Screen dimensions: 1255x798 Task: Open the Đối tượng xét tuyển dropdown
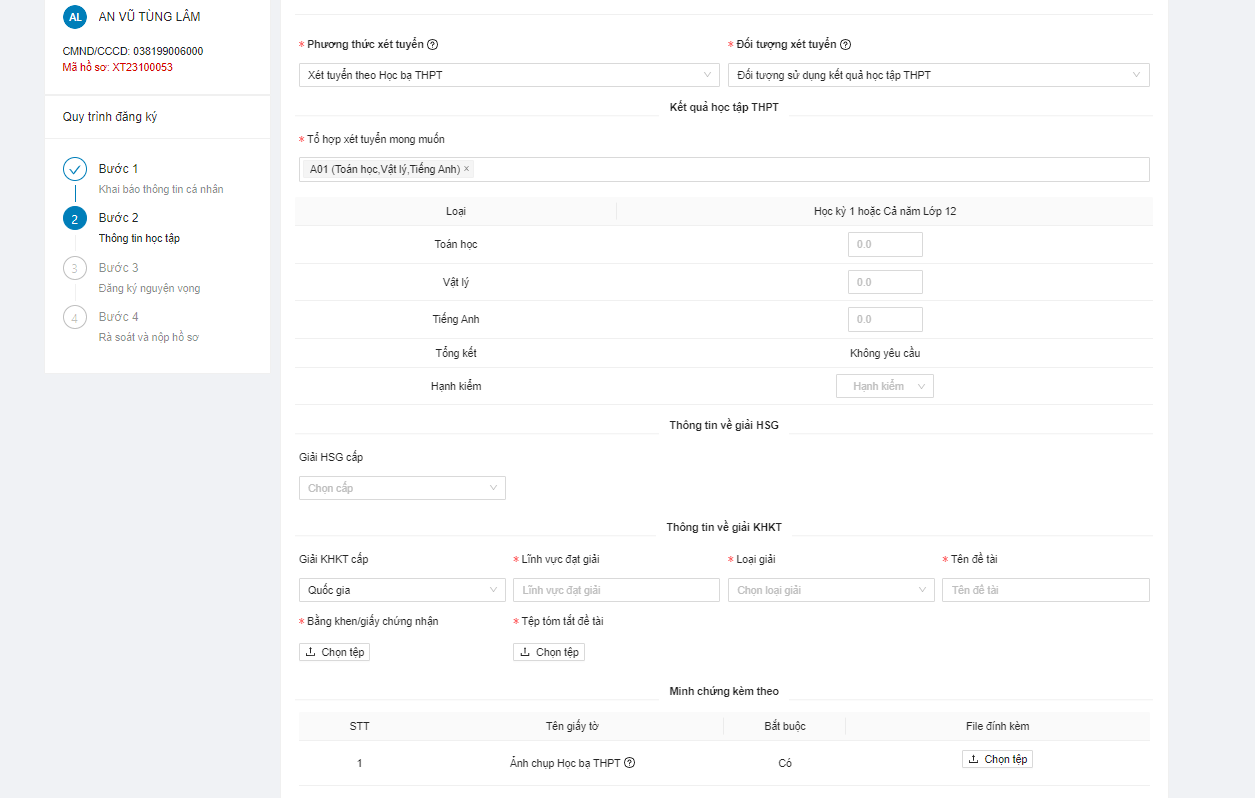[x=938, y=75]
